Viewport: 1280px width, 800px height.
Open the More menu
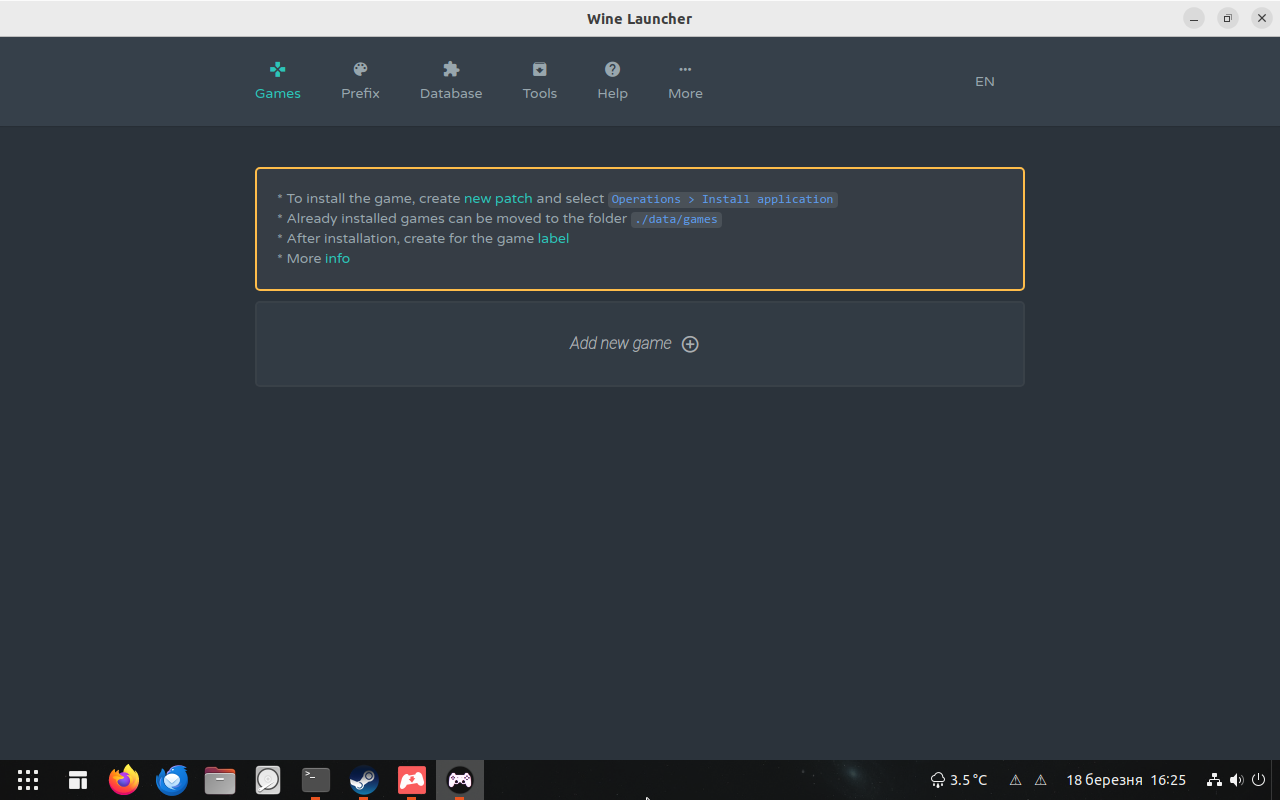pyautogui.click(x=685, y=81)
